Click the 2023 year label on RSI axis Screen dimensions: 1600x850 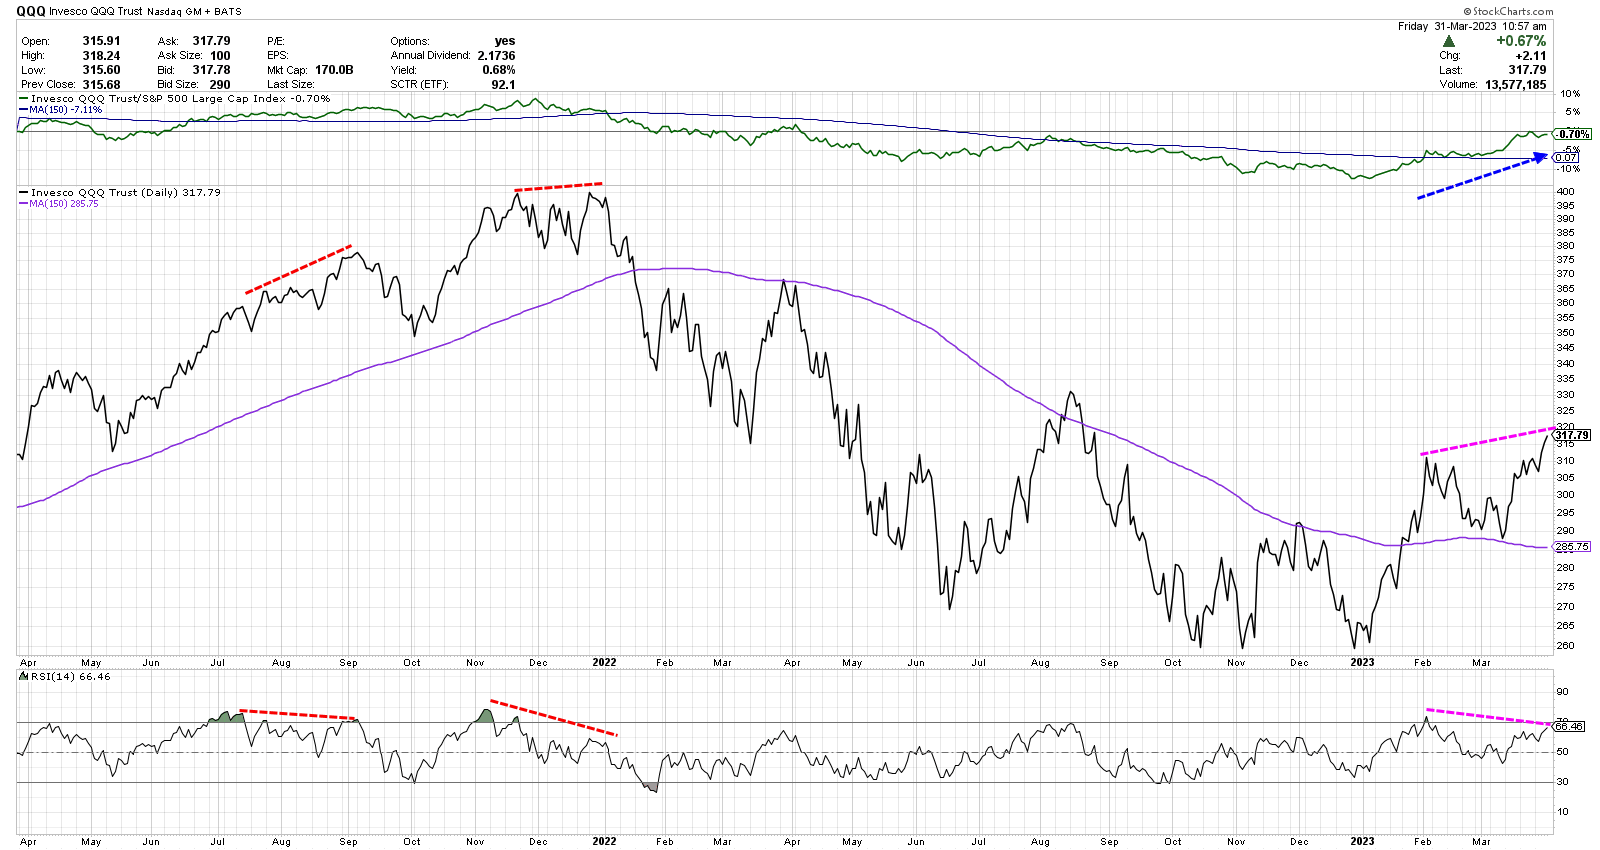tap(1362, 841)
